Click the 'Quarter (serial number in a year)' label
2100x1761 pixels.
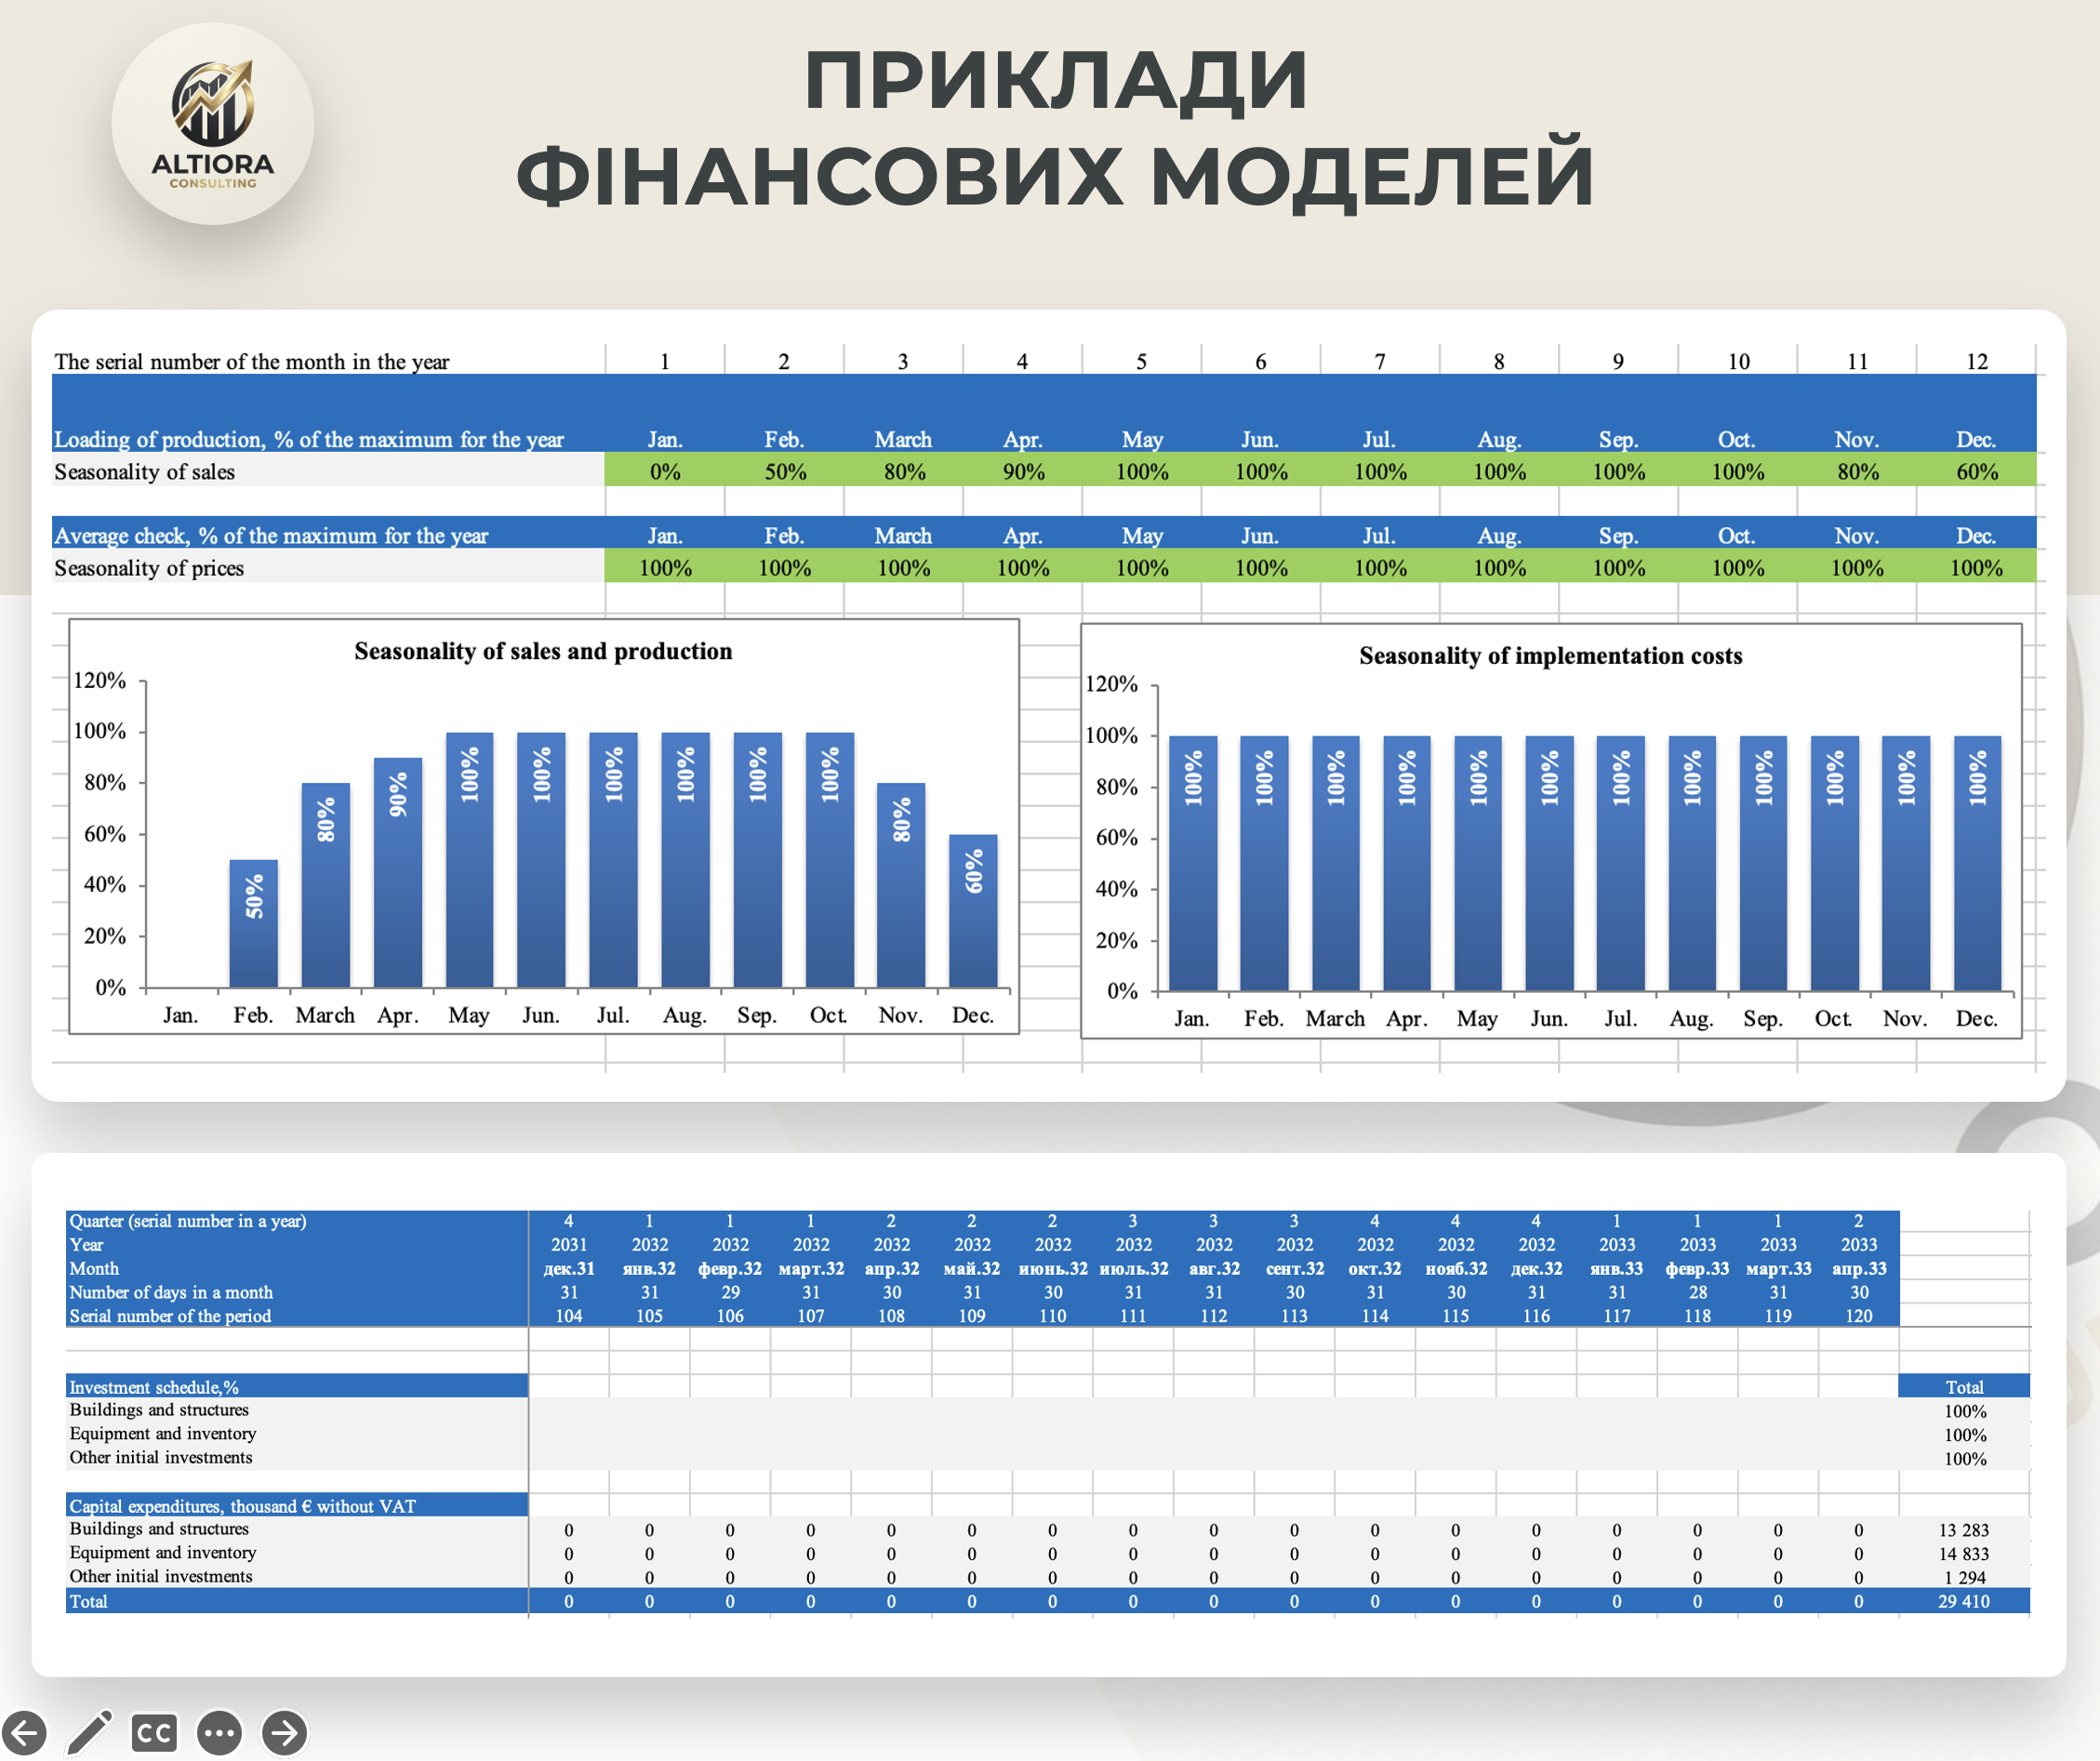[188, 1221]
